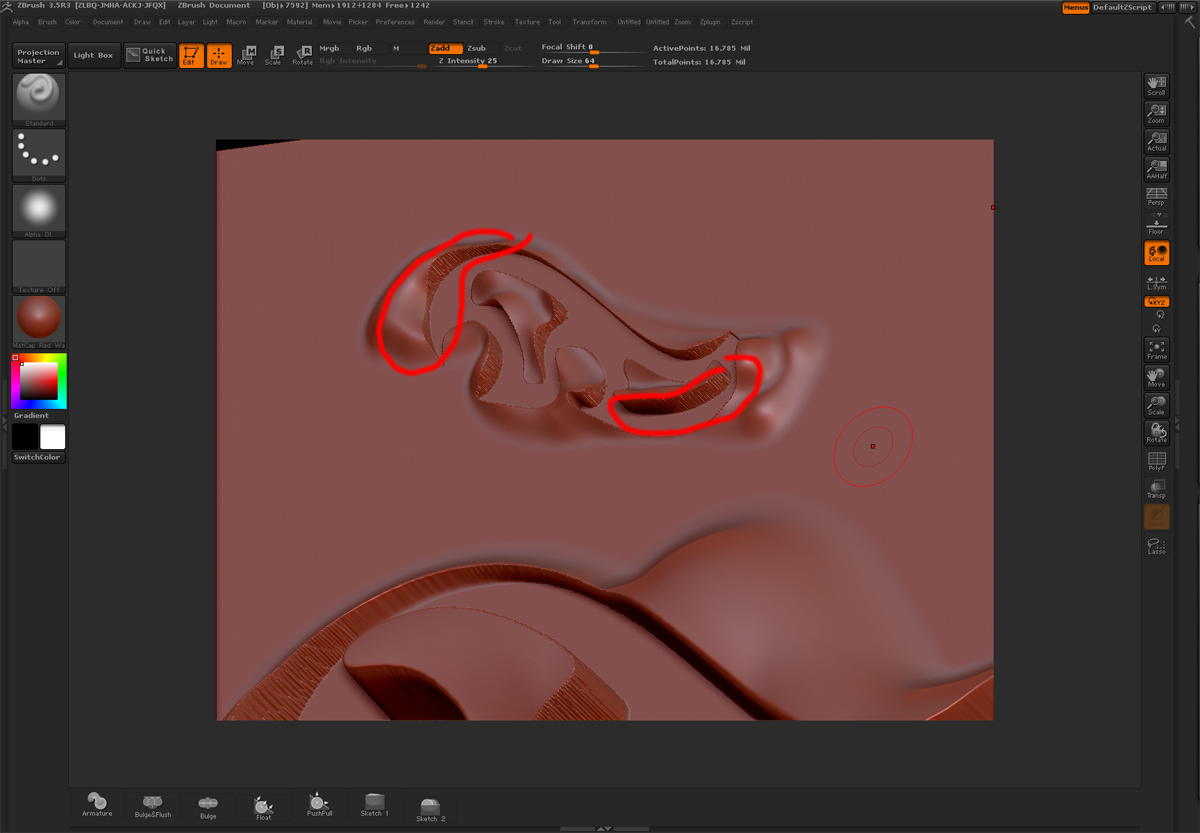
Task: Open the Tool menu
Action: point(555,22)
